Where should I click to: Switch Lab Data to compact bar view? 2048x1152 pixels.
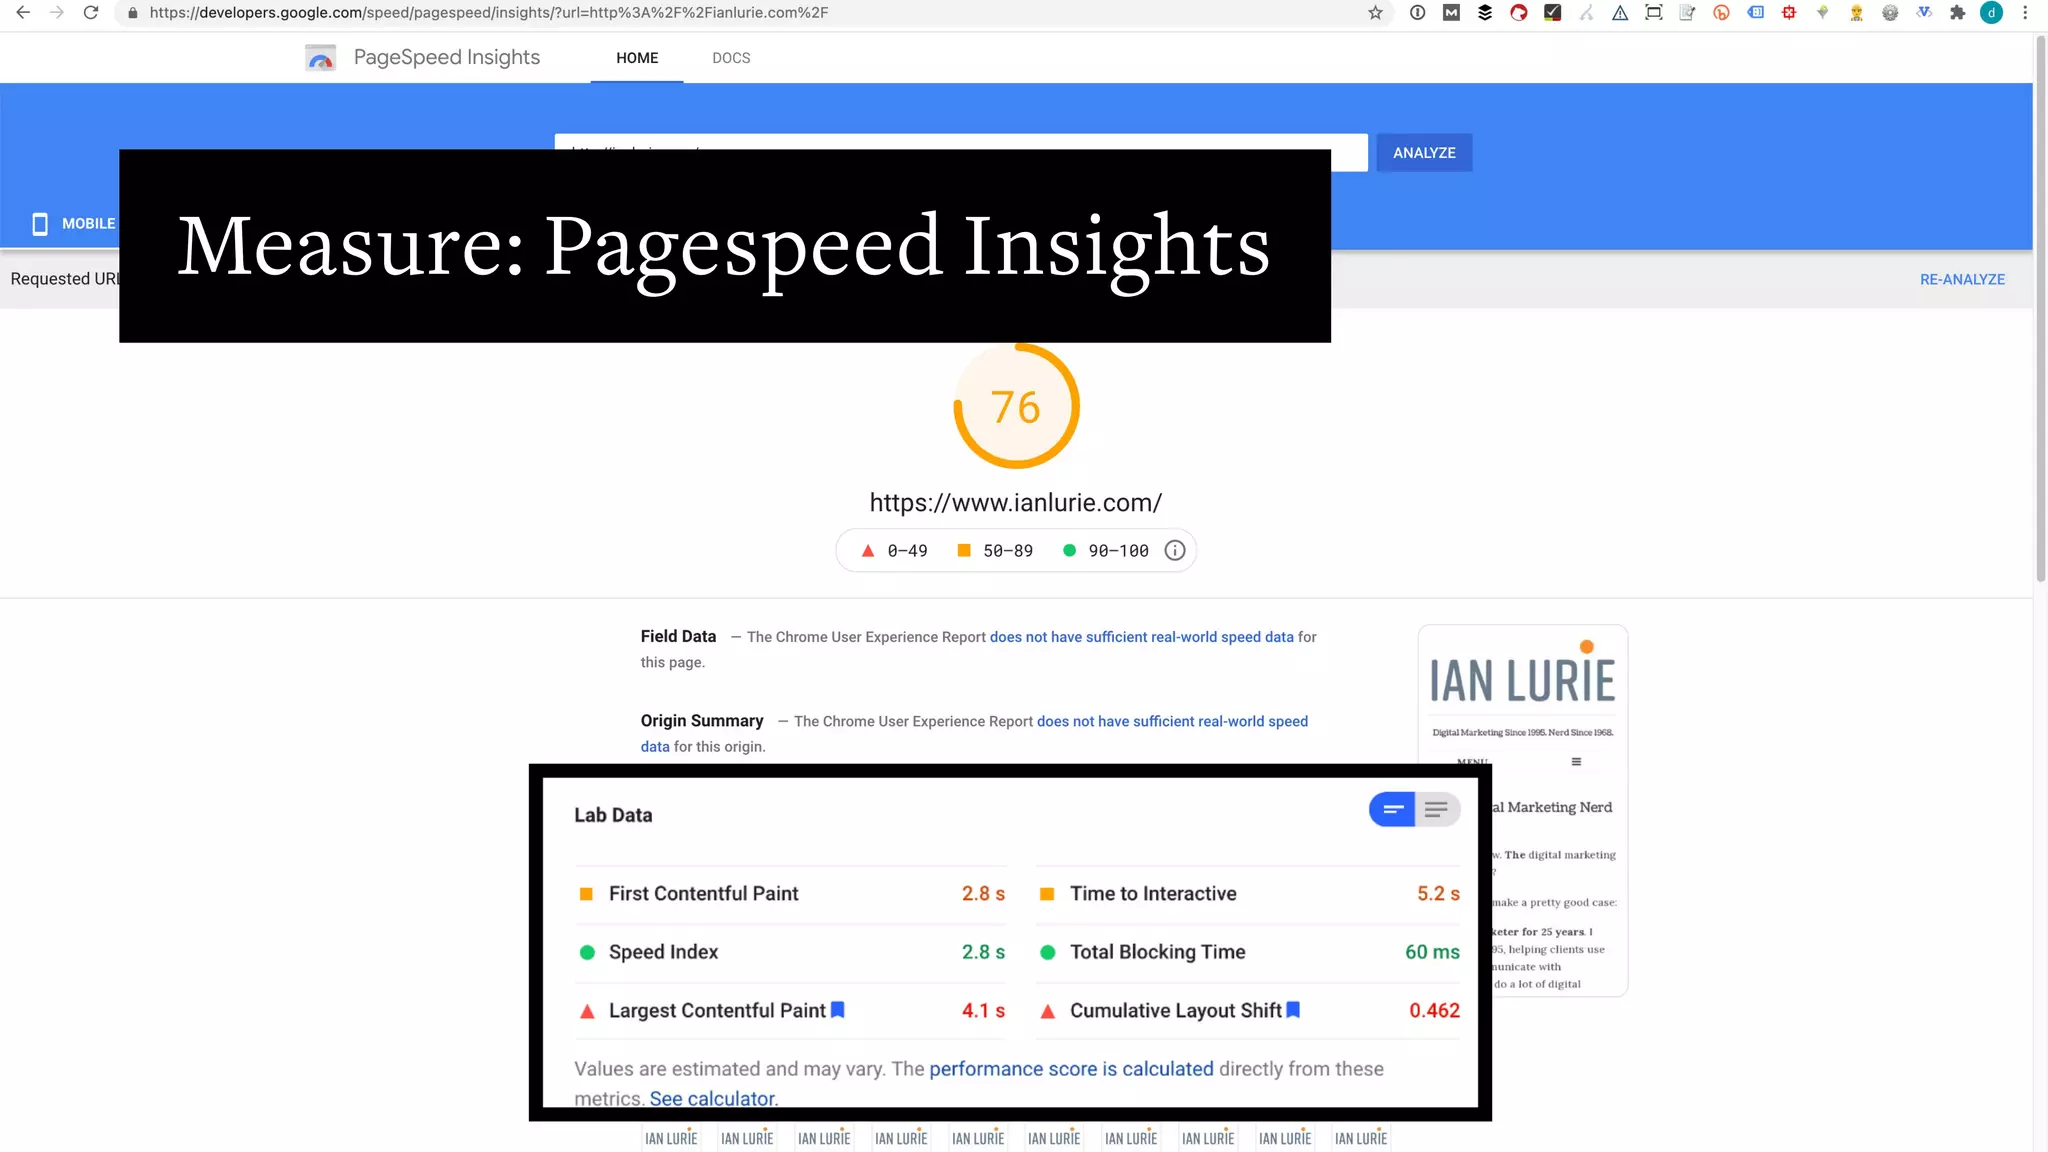[x=1392, y=809]
